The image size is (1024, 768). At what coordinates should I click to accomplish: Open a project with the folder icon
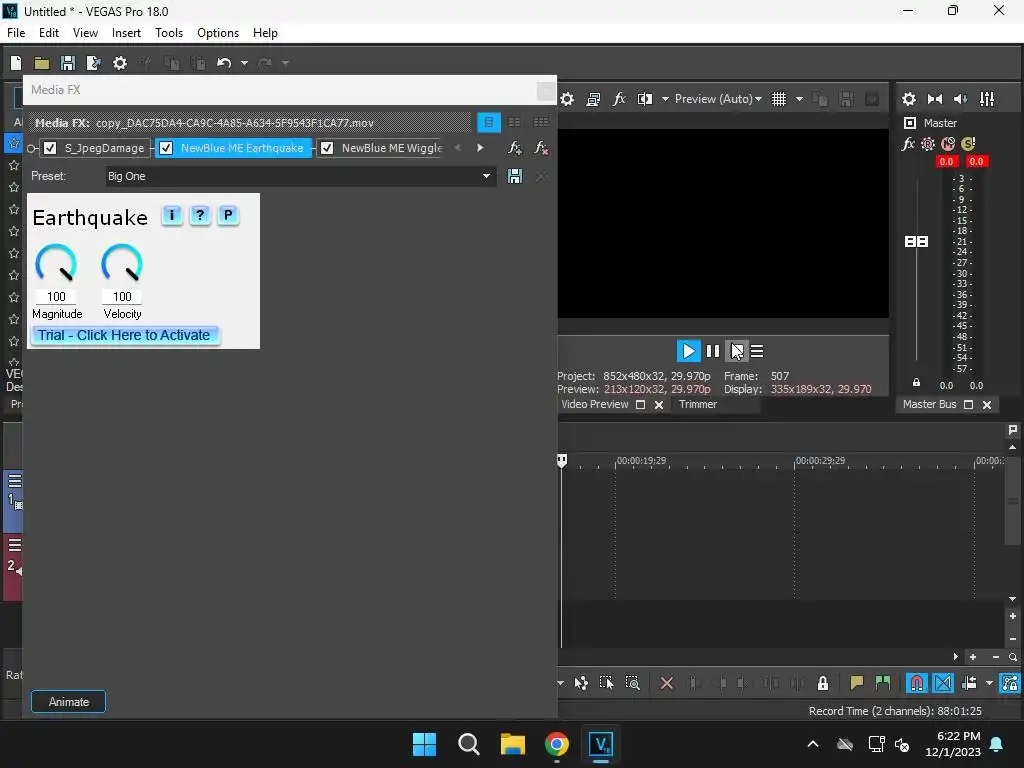coord(42,63)
